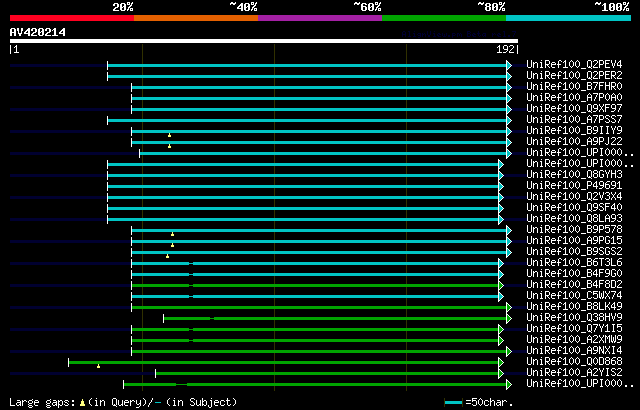Click the cyan 50char scale bar in the legend
This screenshot has width=640, height=410.
453,403
